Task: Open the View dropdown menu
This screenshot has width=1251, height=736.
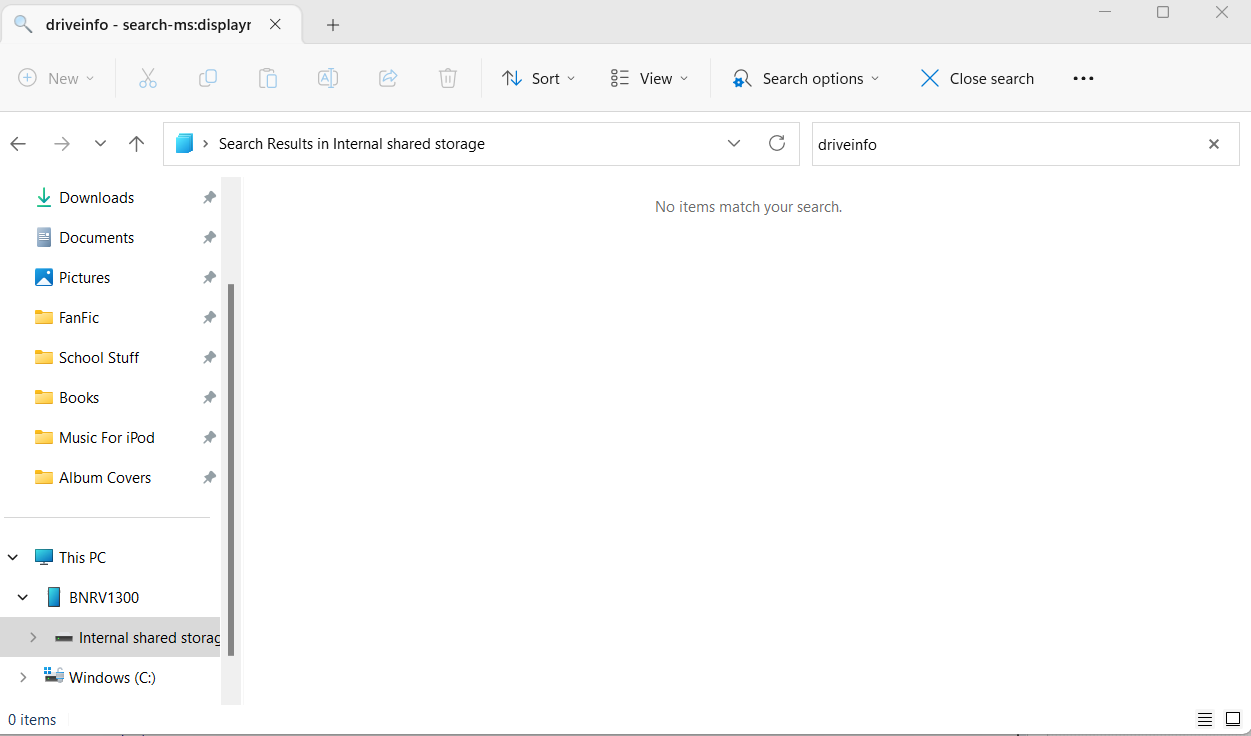Action: pos(650,78)
